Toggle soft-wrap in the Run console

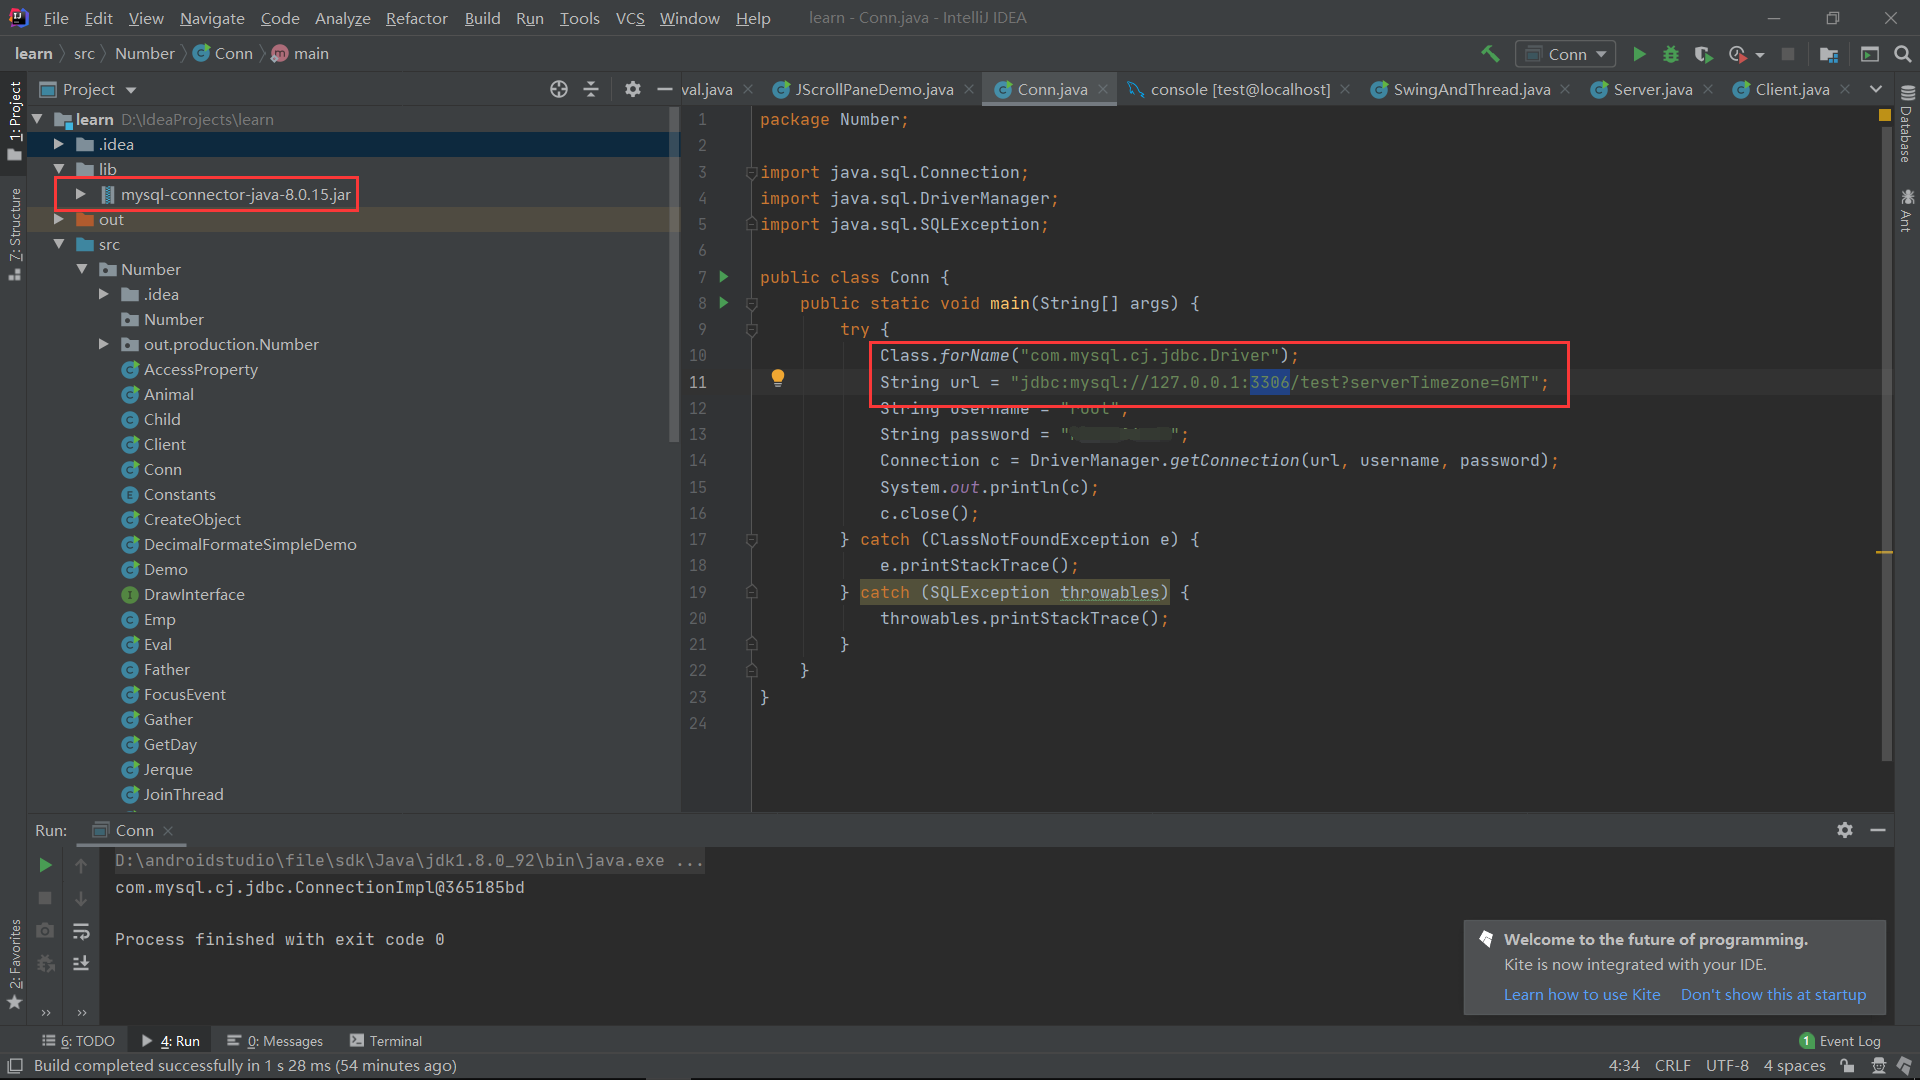81,931
